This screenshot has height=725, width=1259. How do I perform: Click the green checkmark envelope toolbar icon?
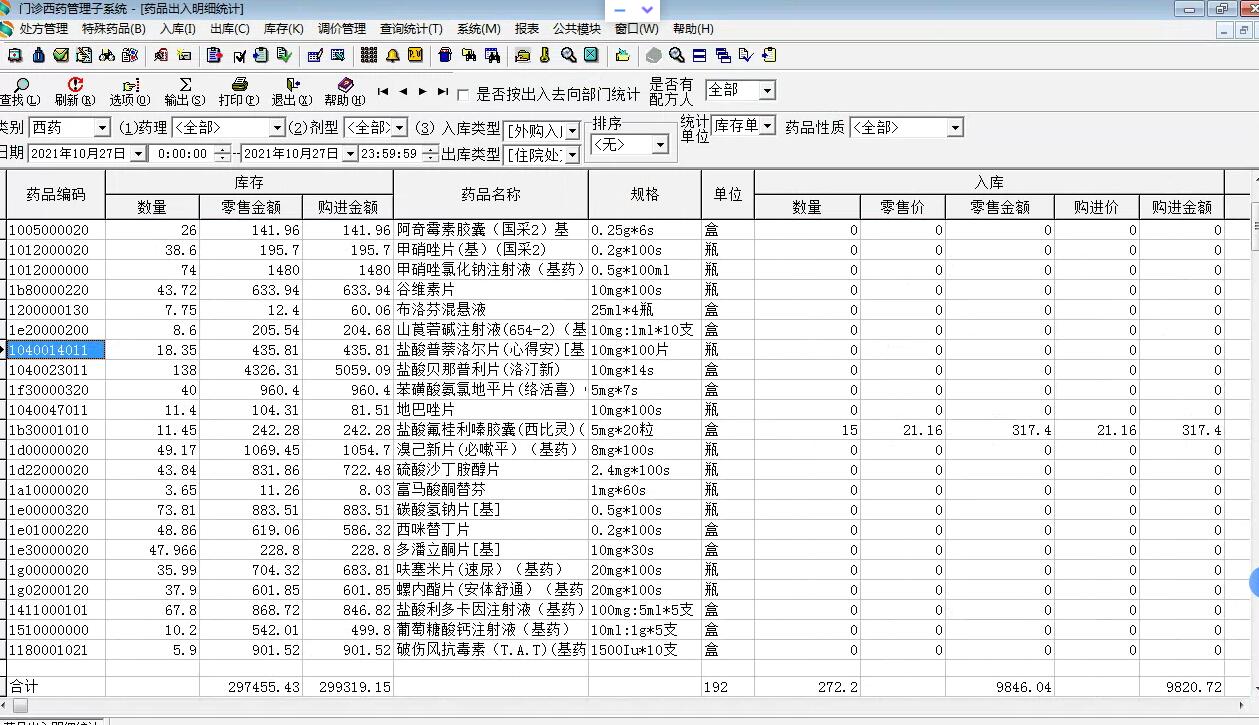60,55
